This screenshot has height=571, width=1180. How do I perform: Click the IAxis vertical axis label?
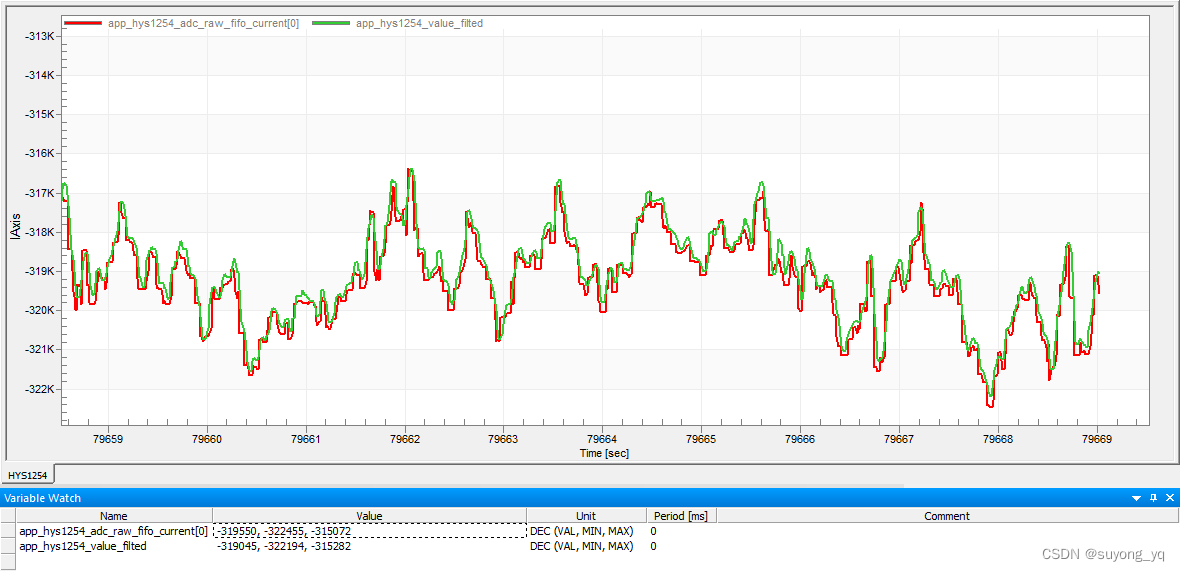coord(15,226)
